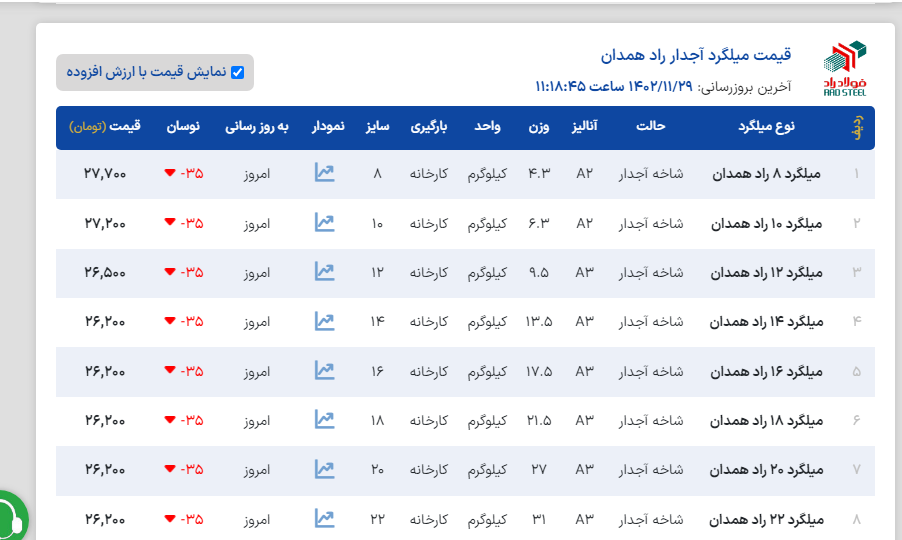Screen dimensions: 902x540
Task: Open the میلگرد 14 راد همدان product link
Action: pos(766,322)
